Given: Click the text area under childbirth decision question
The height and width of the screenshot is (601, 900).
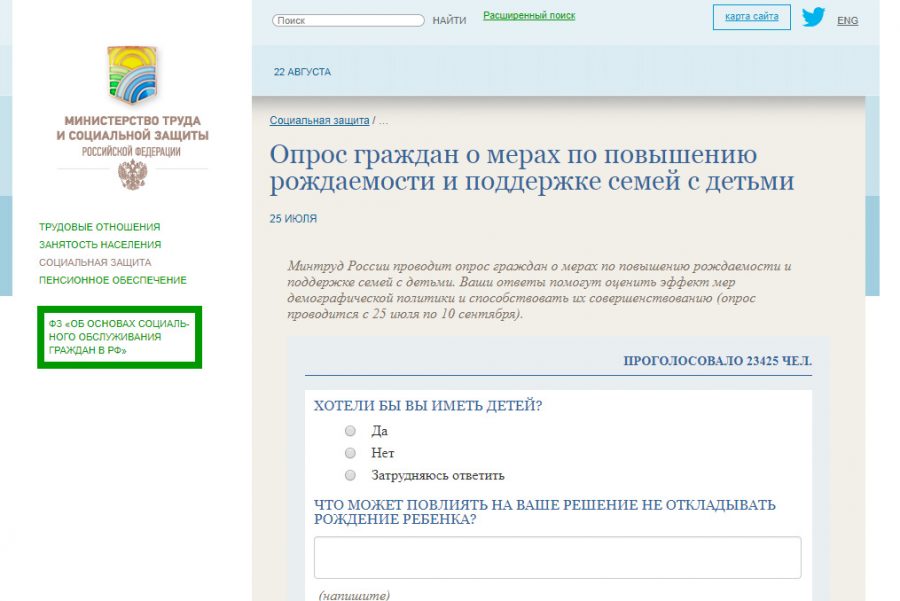Looking at the screenshot, I should tap(557, 557).
